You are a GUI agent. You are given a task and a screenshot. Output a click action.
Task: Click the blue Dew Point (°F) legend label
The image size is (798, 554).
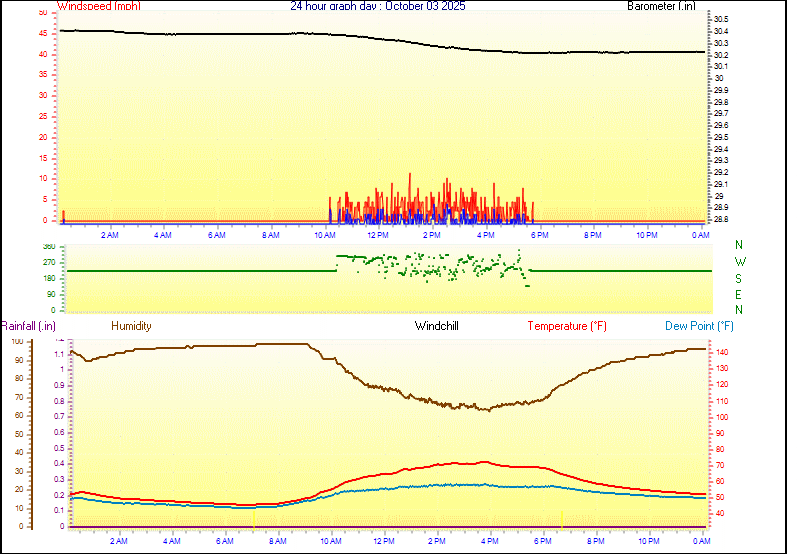pyautogui.click(x=699, y=326)
